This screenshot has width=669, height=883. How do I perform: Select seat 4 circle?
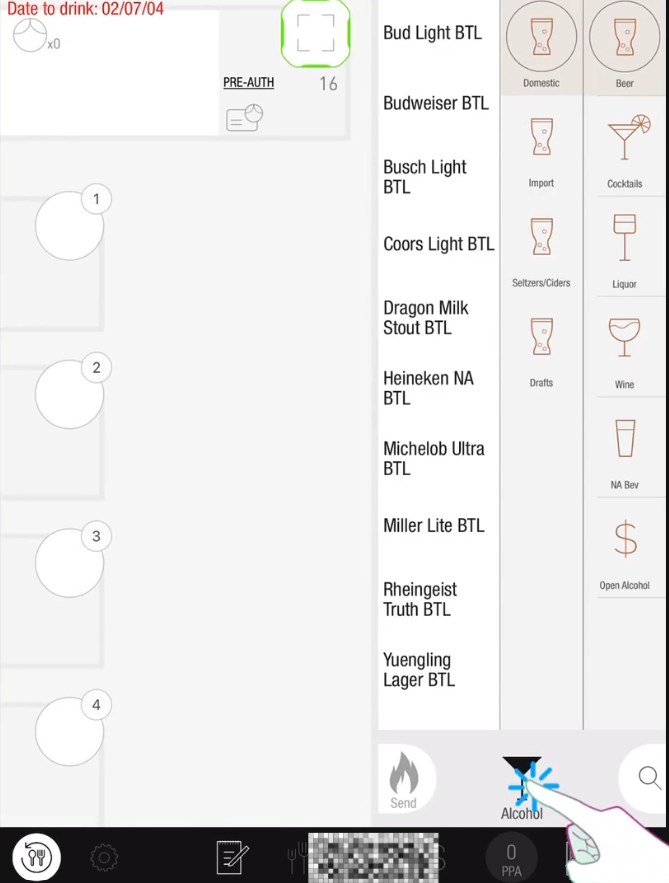click(70, 731)
